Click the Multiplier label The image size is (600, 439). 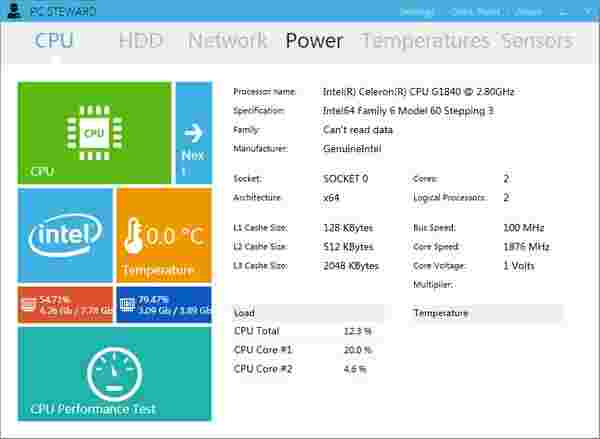pyautogui.click(x=433, y=284)
